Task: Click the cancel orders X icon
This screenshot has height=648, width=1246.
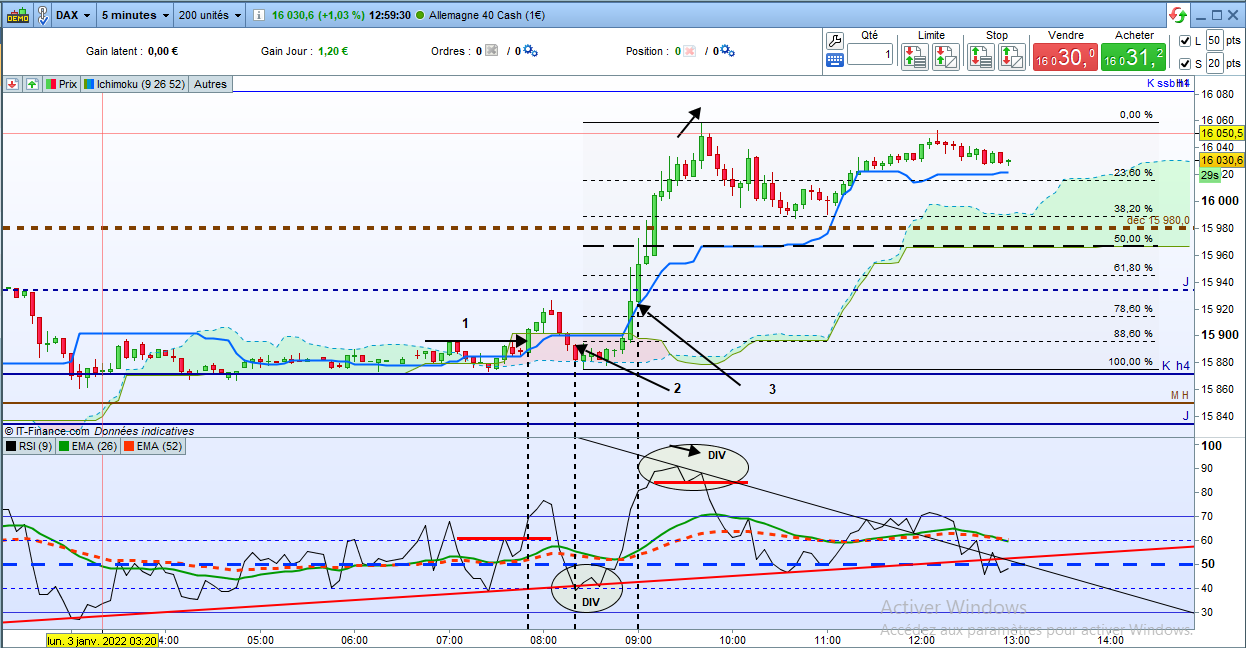Action: point(491,51)
